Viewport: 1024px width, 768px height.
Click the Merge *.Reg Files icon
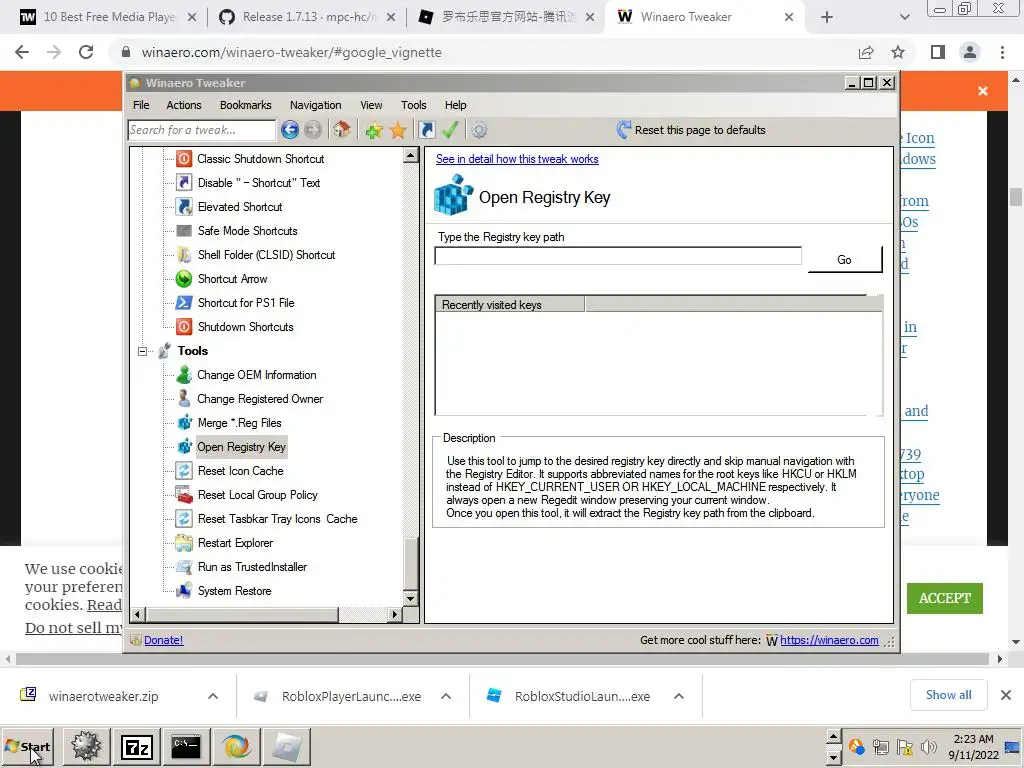pyautogui.click(x=184, y=423)
